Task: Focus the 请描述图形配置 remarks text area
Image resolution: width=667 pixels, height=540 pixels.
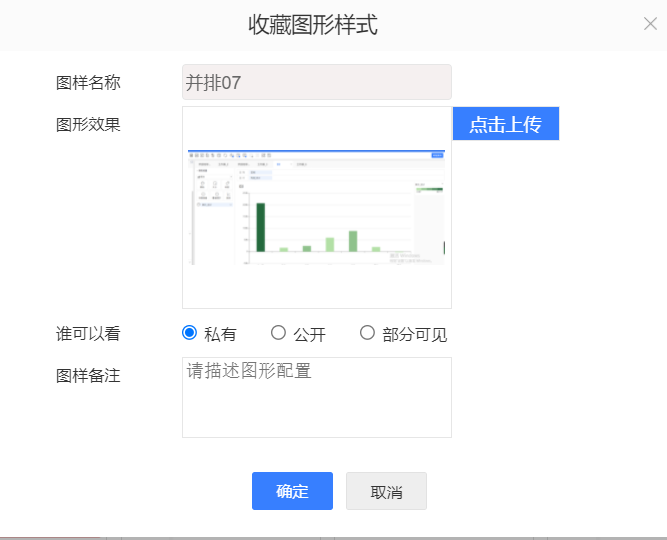Action: (317, 397)
